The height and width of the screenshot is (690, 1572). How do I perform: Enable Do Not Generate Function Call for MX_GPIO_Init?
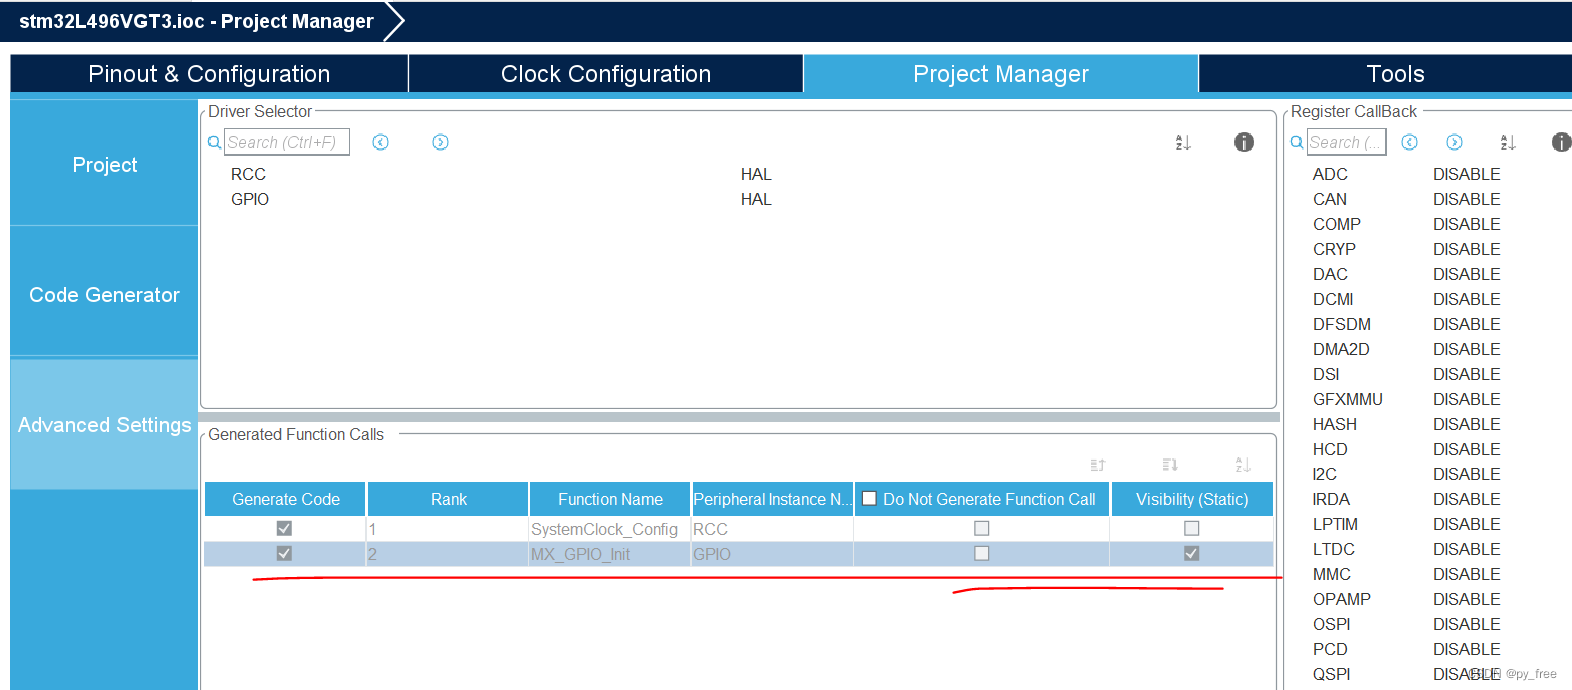point(981,553)
